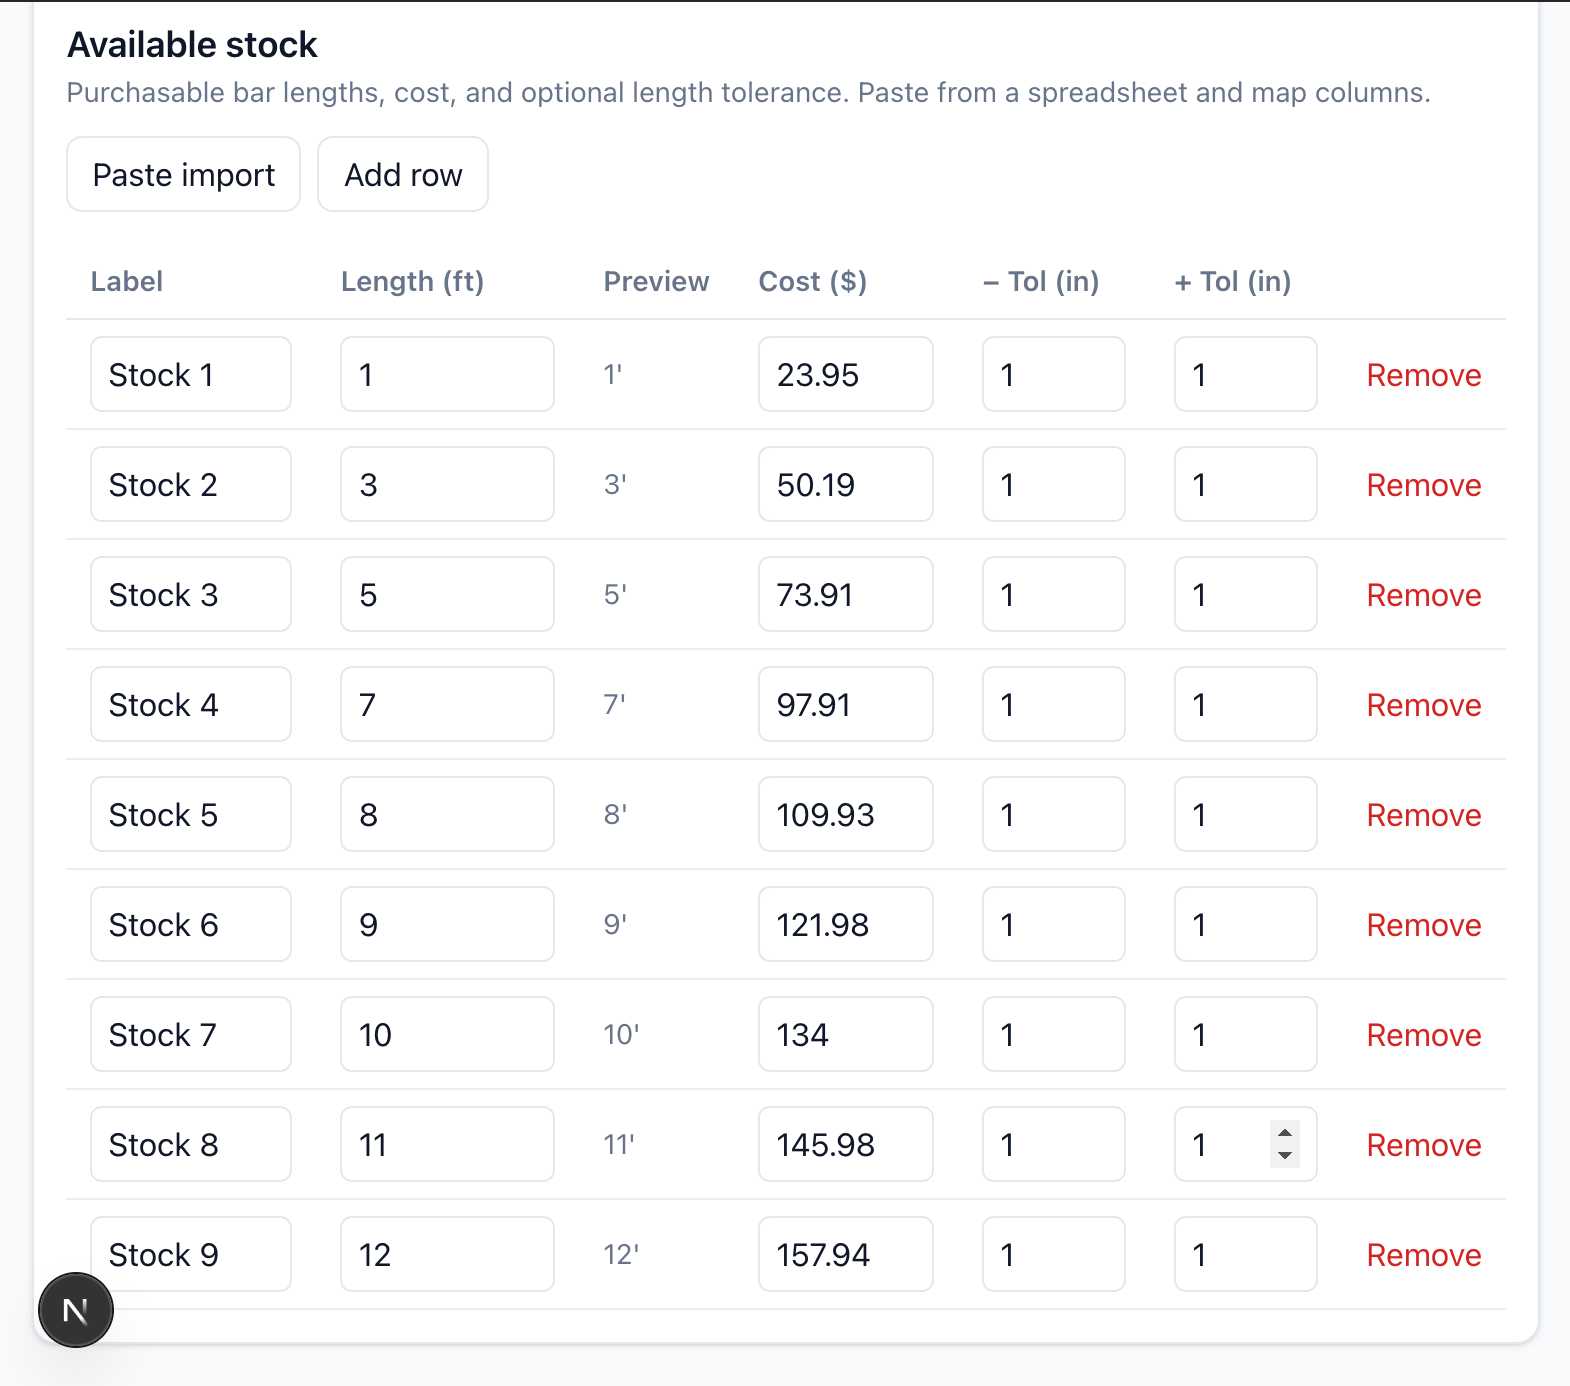1570x1386 pixels.
Task: Remove the Stock 1 row
Action: 1424,375
